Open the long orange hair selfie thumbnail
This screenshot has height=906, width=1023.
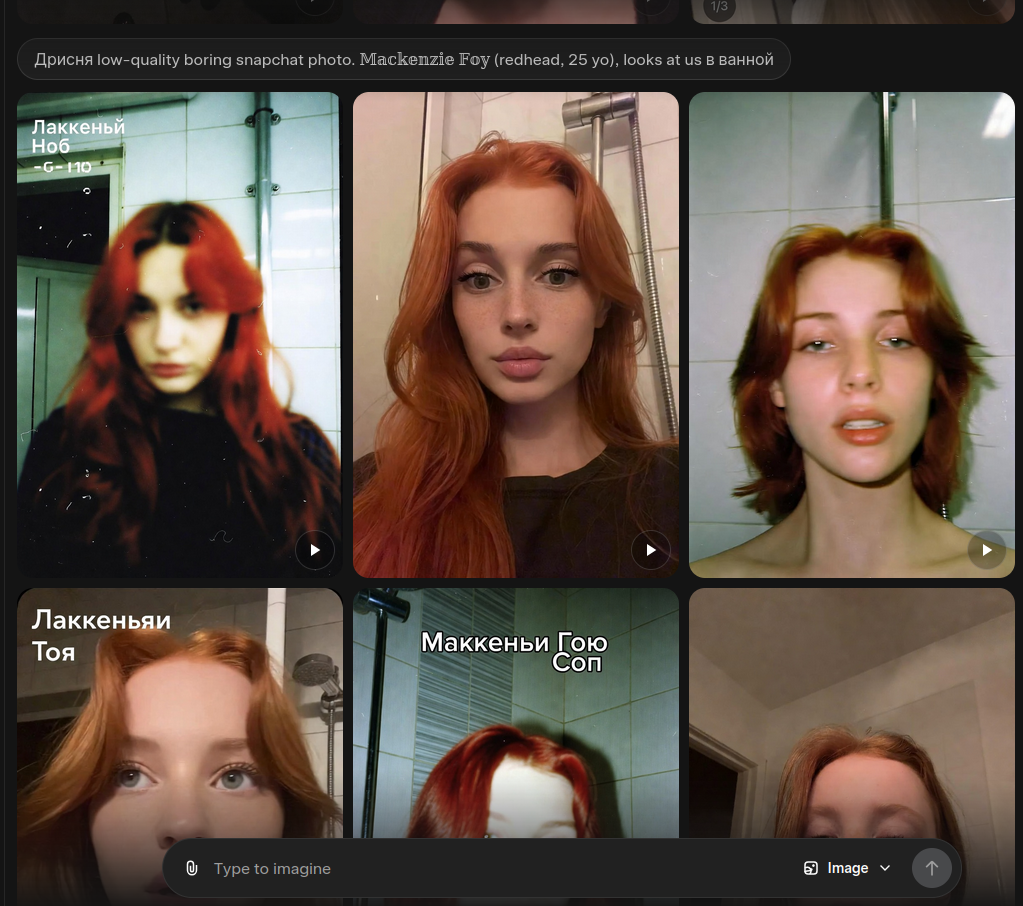515,335
